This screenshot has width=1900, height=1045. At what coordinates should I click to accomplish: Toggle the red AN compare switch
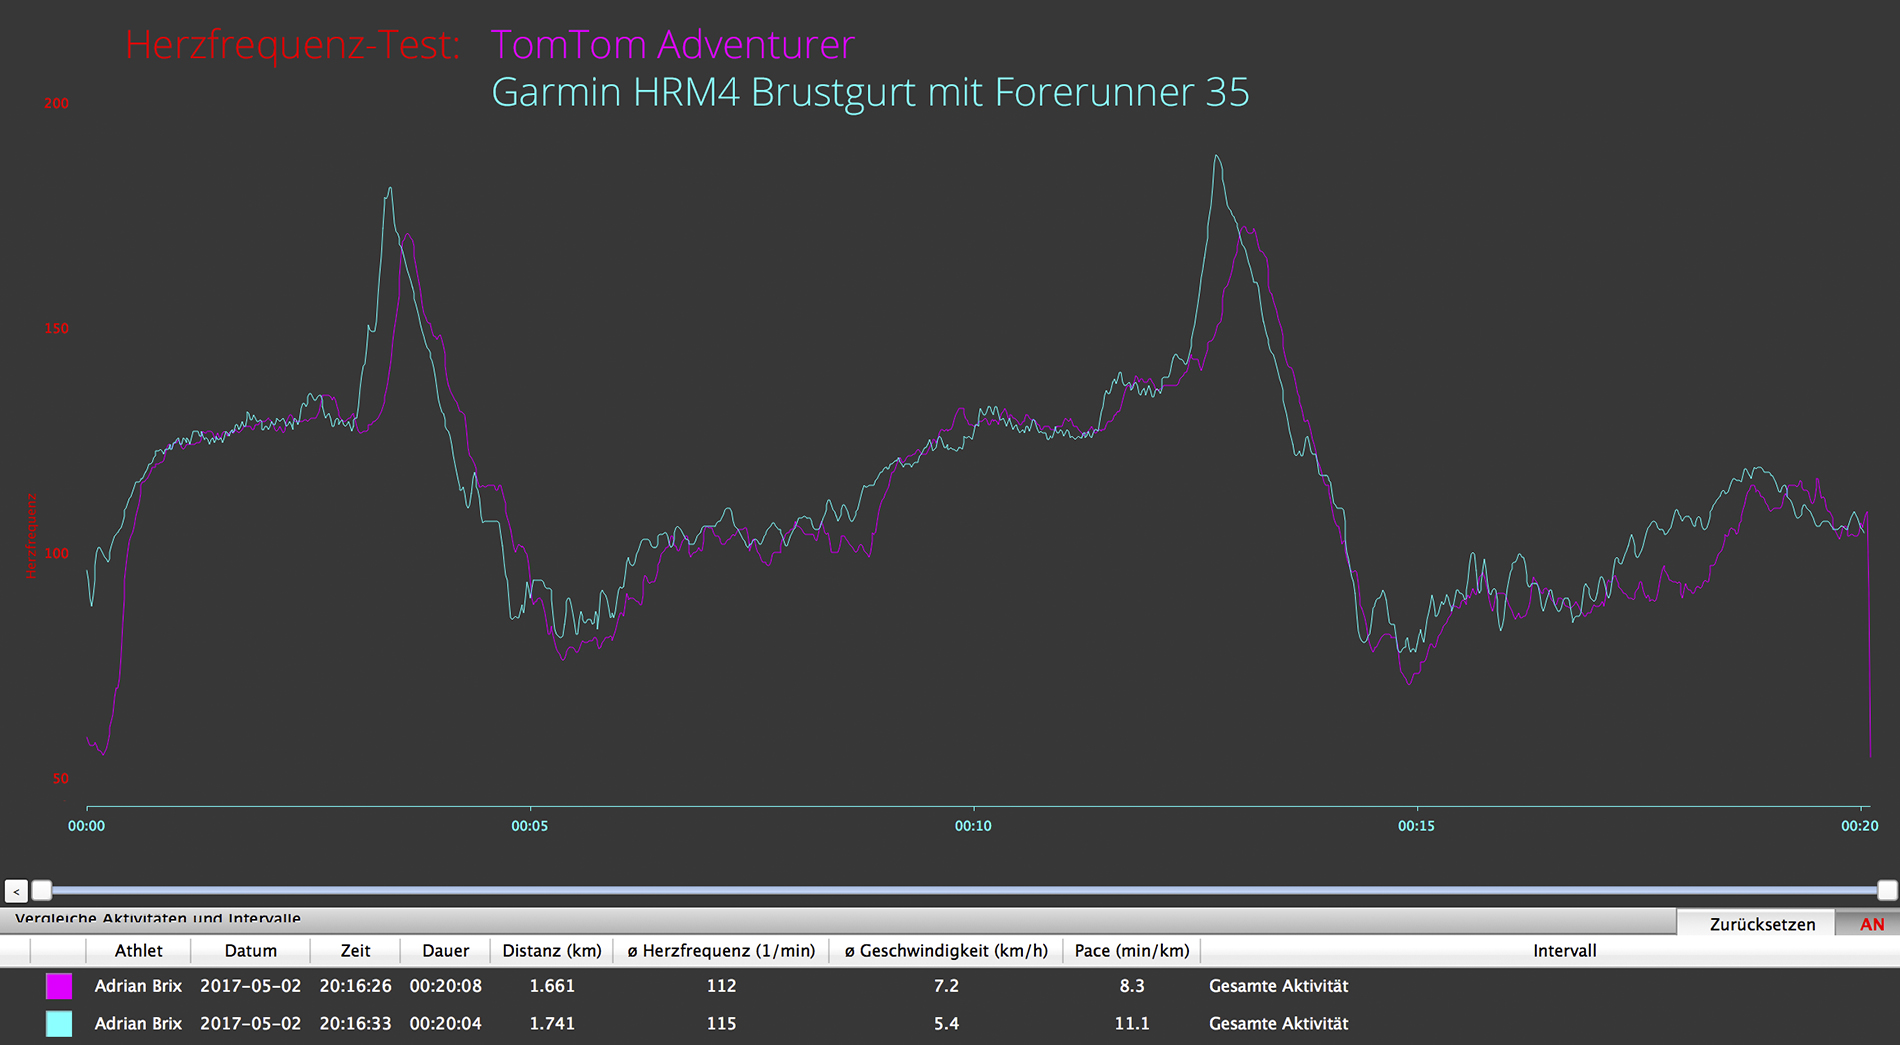point(1871,924)
